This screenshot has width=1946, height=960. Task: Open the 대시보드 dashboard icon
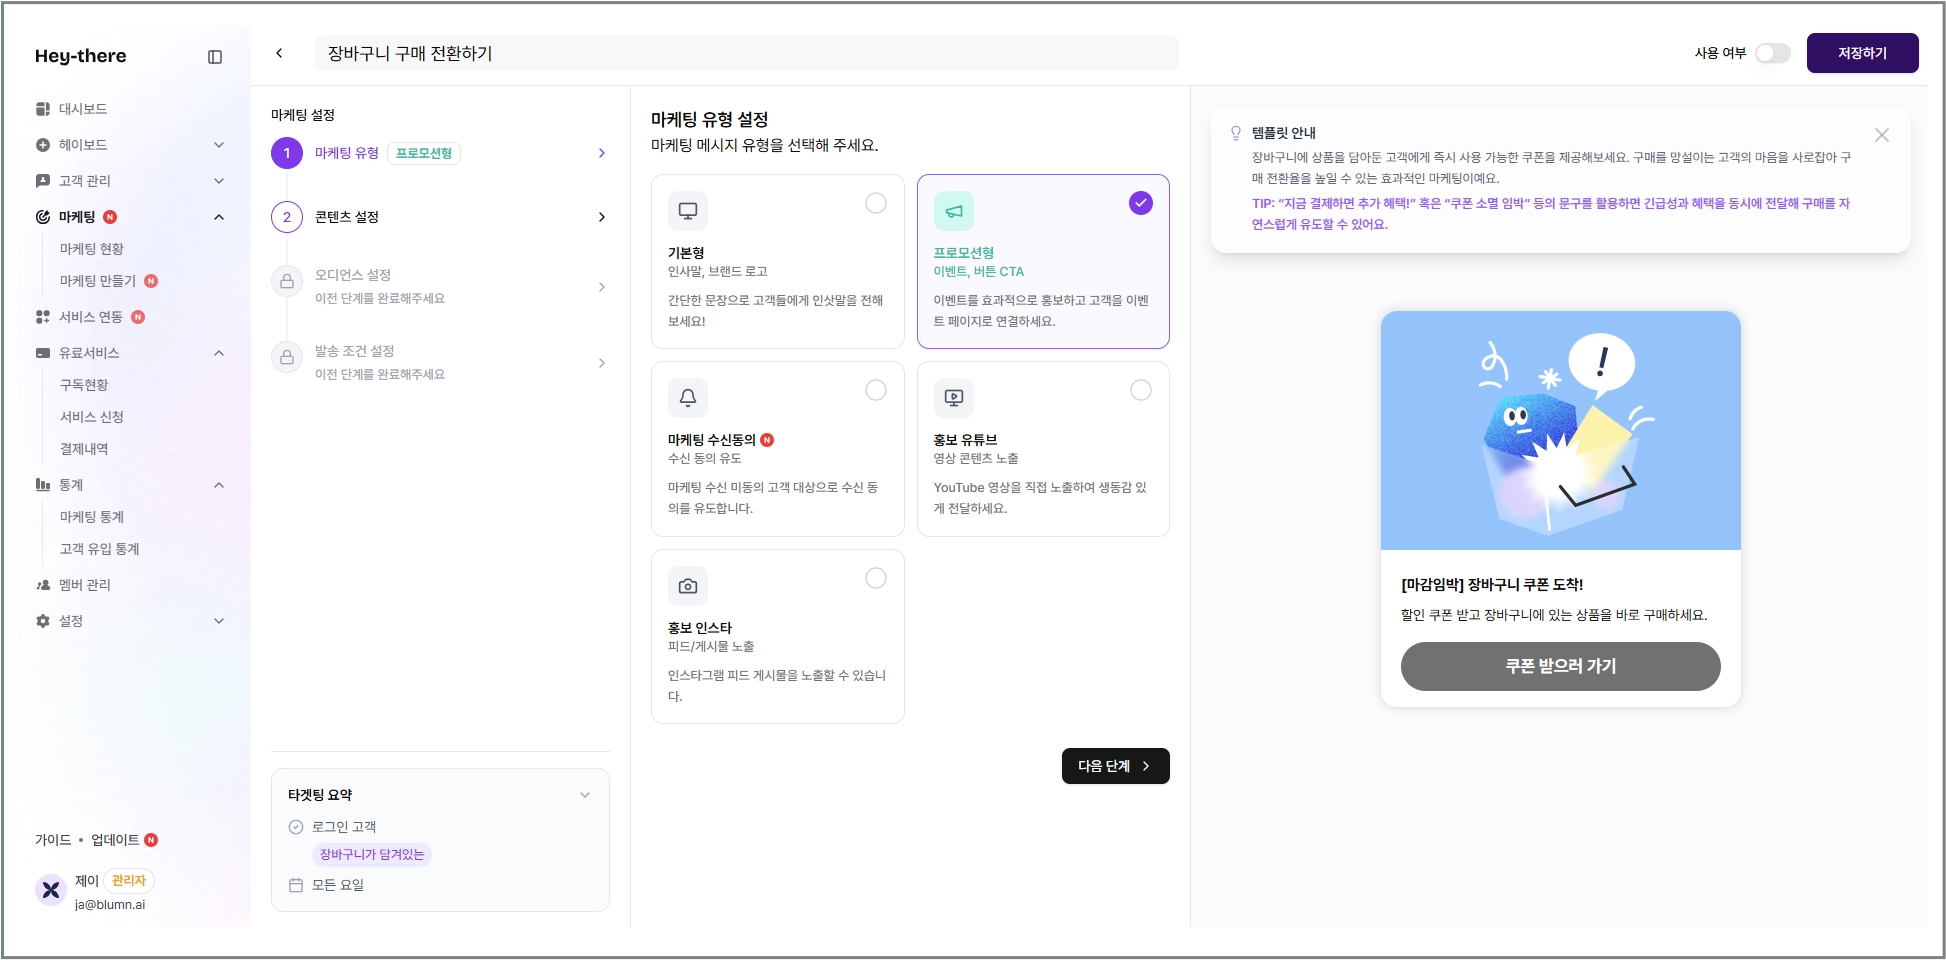pos(43,109)
